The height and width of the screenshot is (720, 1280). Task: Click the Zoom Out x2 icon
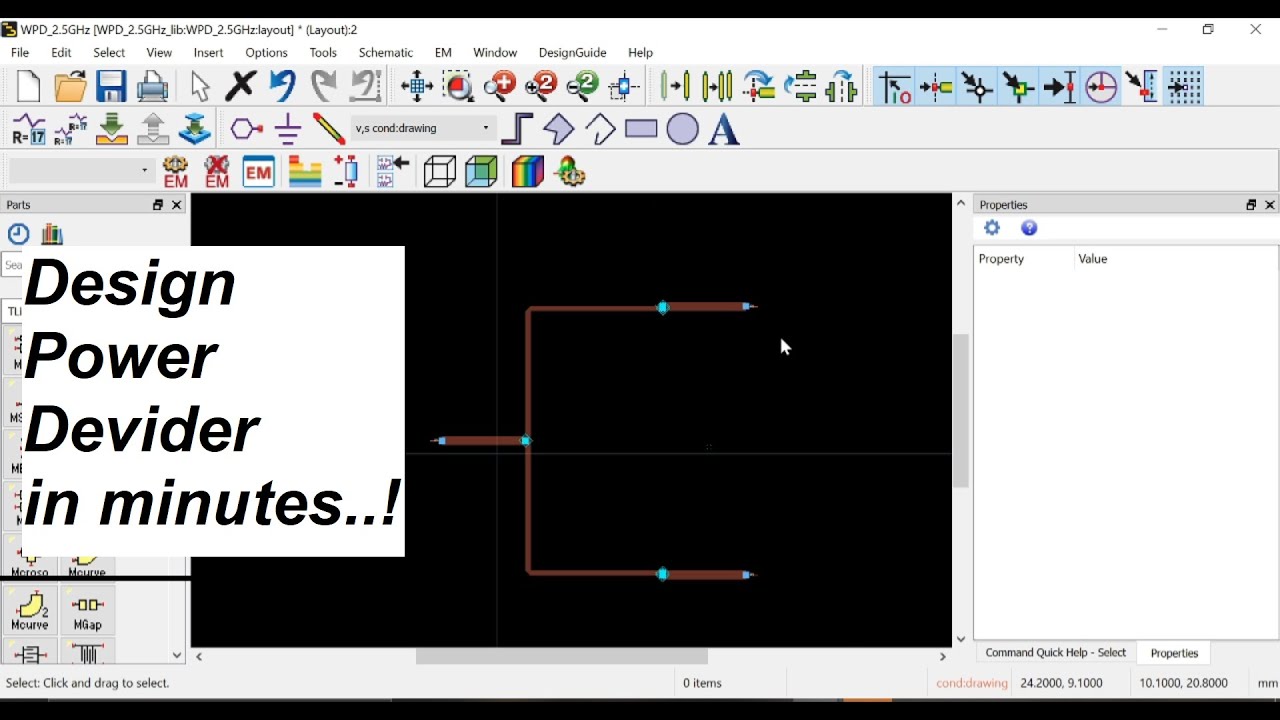[x=582, y=87]
